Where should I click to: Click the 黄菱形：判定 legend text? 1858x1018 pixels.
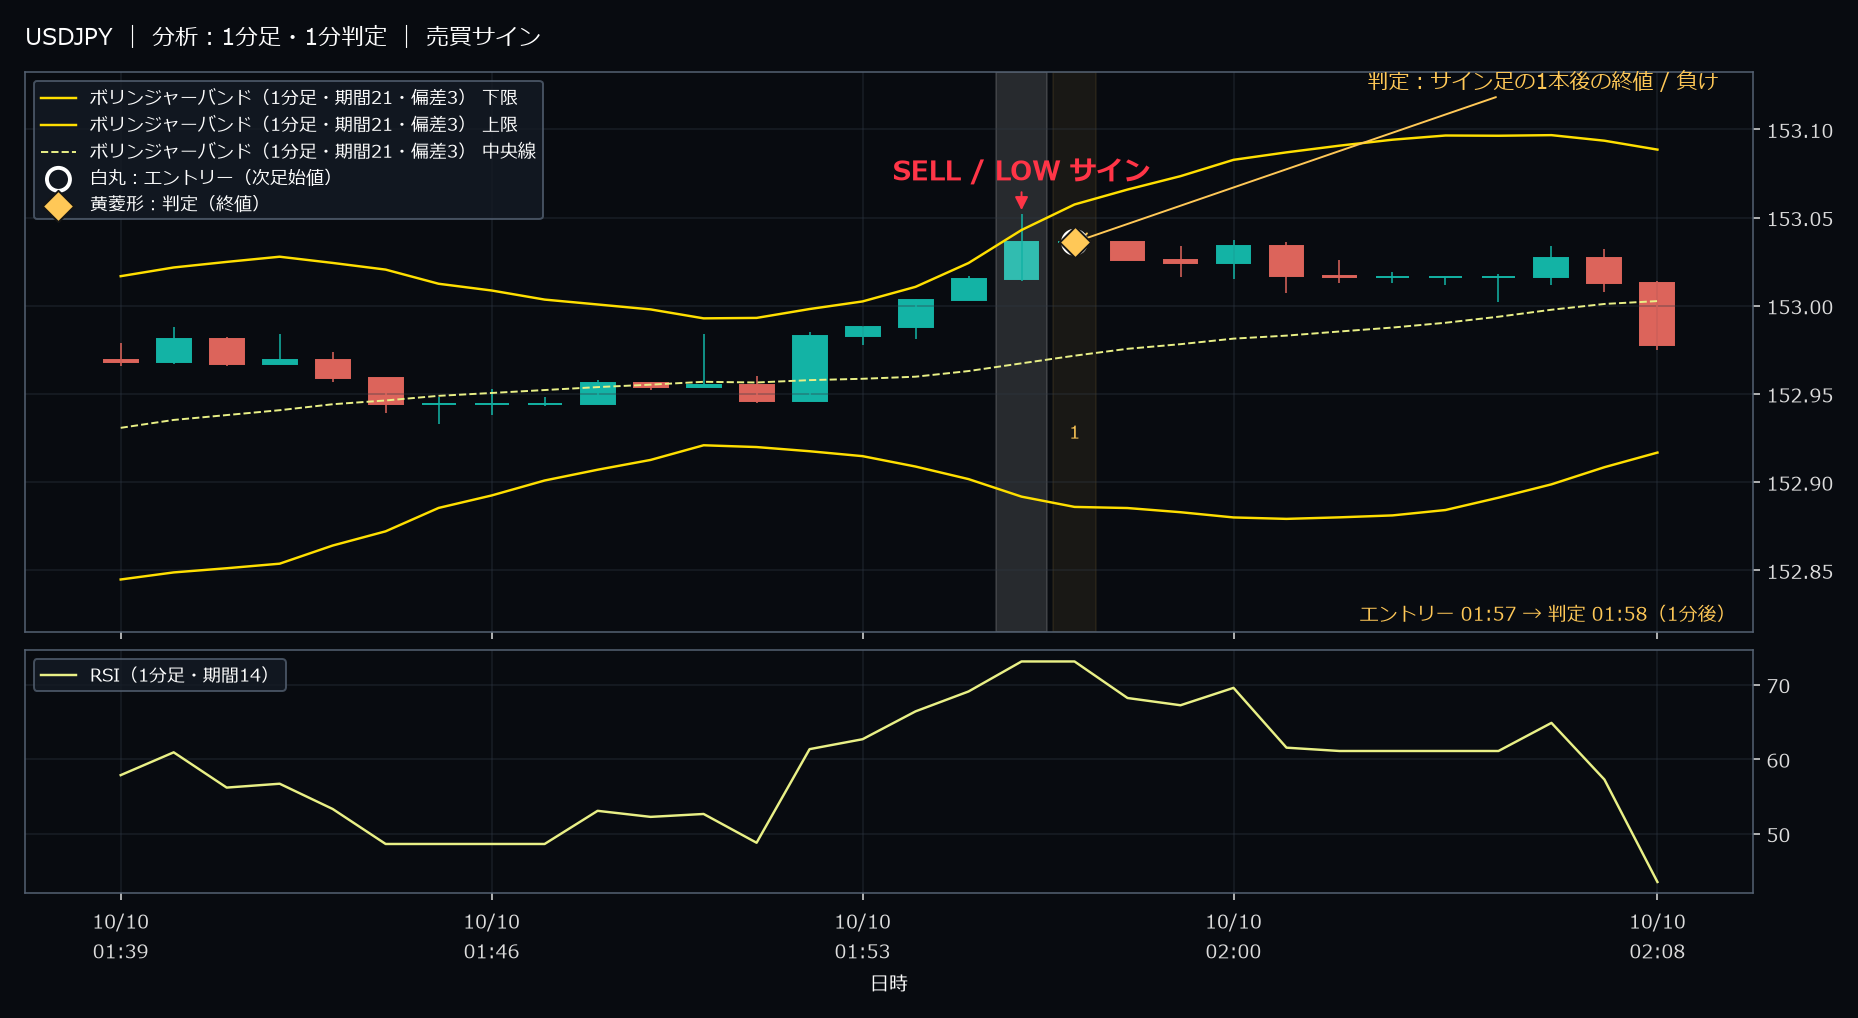coord(175,204)
